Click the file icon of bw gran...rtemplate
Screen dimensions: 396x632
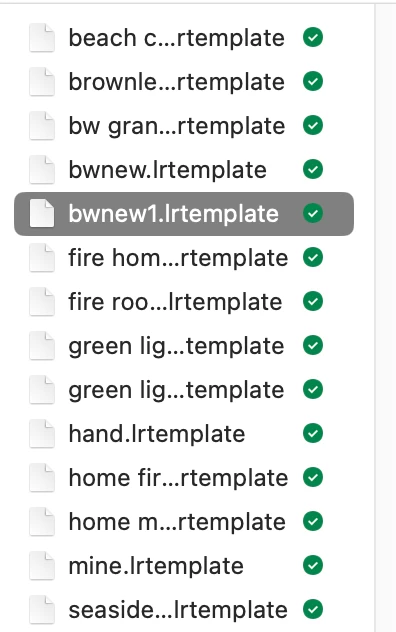(x=42, y=125)
